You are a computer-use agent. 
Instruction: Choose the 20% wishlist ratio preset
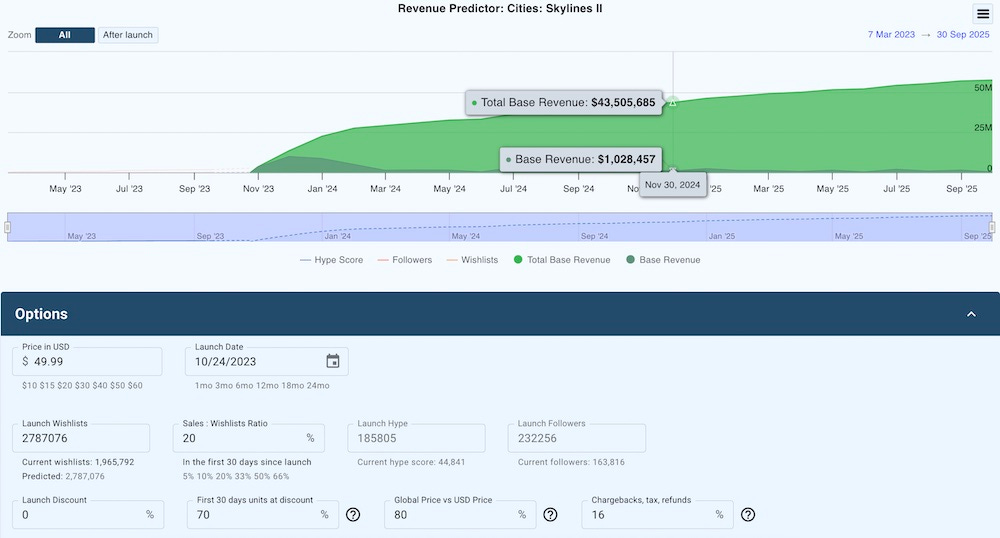tap(225, 476)
